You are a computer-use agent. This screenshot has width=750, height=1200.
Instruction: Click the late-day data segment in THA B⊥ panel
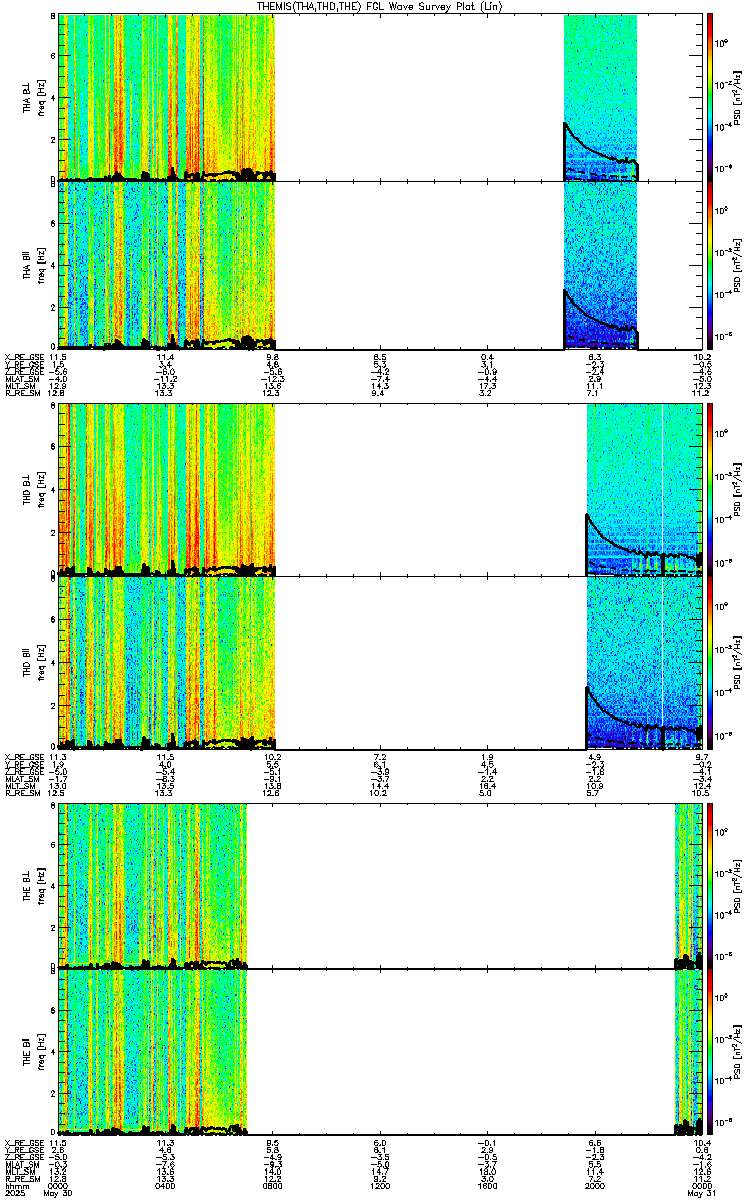600,97
